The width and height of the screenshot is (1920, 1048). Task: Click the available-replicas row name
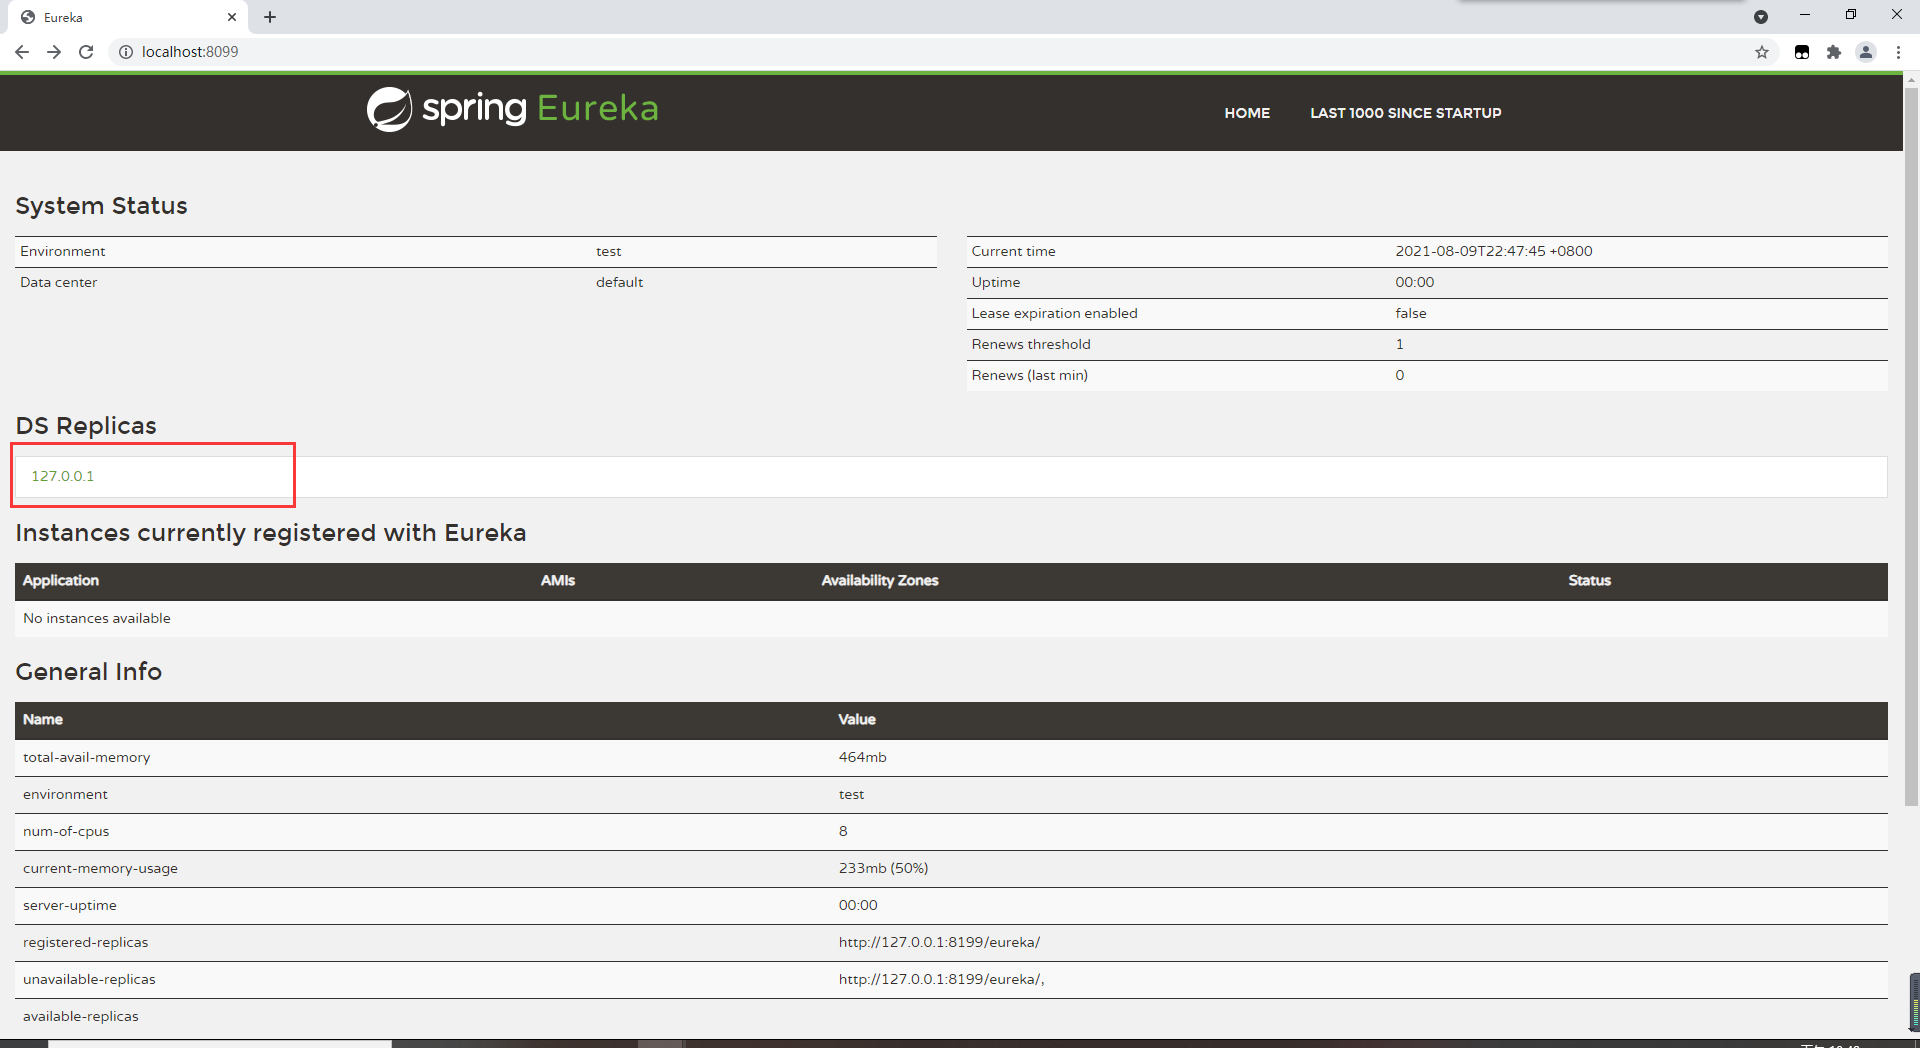click(81, 1016)
